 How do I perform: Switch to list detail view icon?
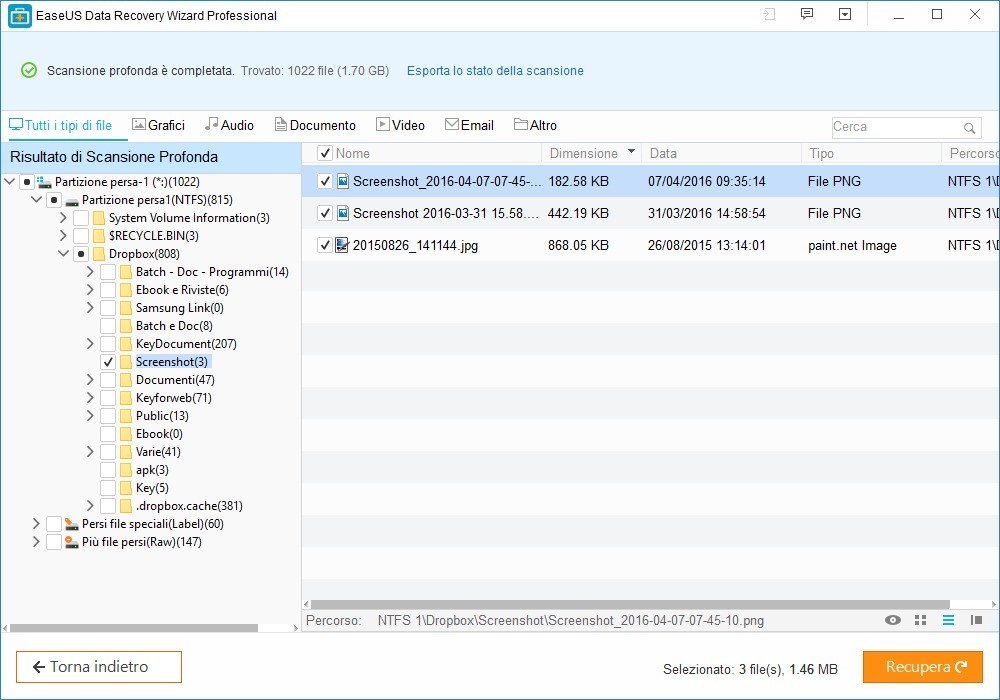(949, 621)
